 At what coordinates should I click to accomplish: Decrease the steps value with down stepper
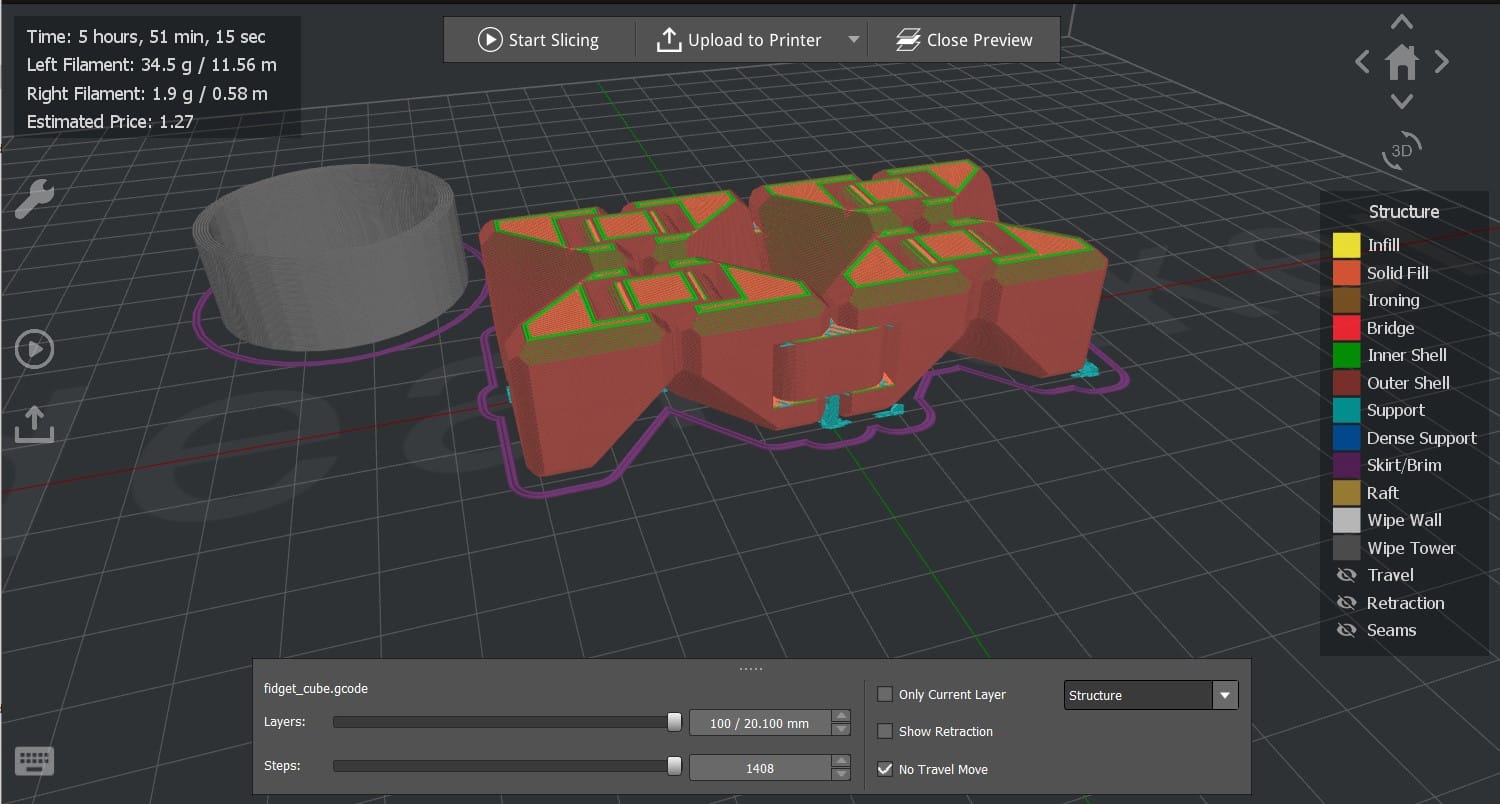tap(841, 775)
